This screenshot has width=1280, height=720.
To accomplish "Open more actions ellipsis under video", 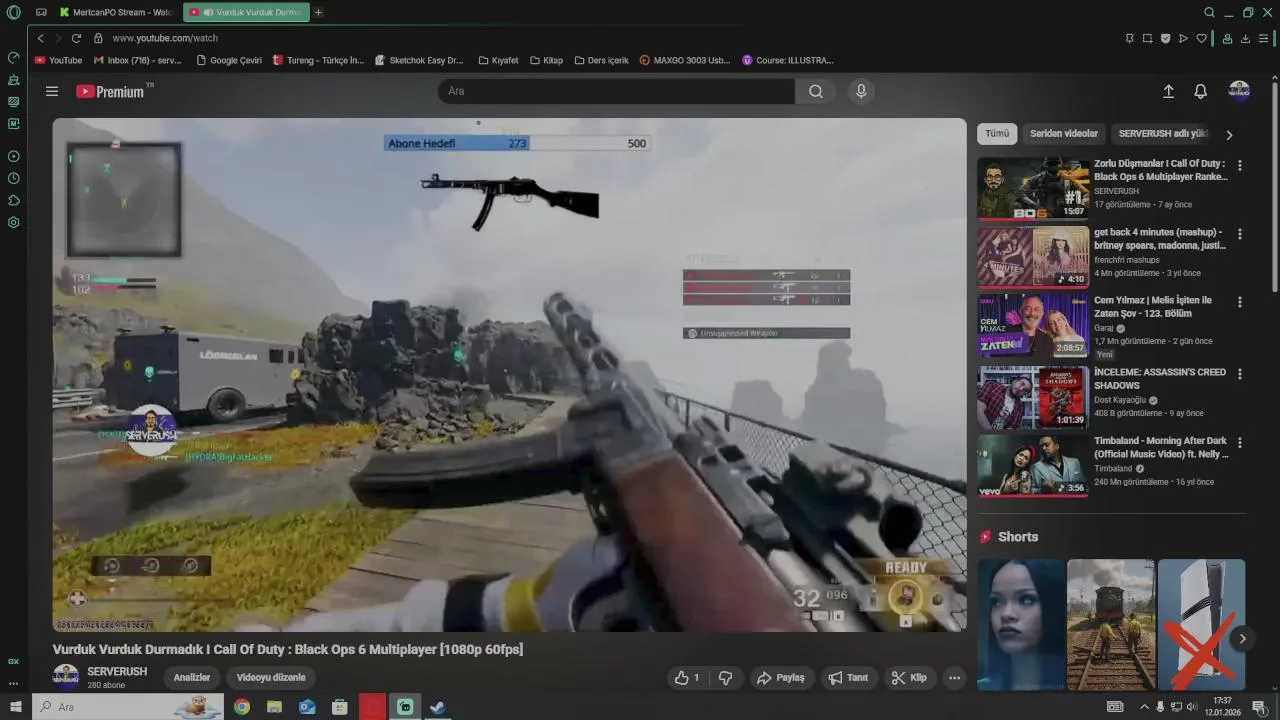I will point(954,677).
